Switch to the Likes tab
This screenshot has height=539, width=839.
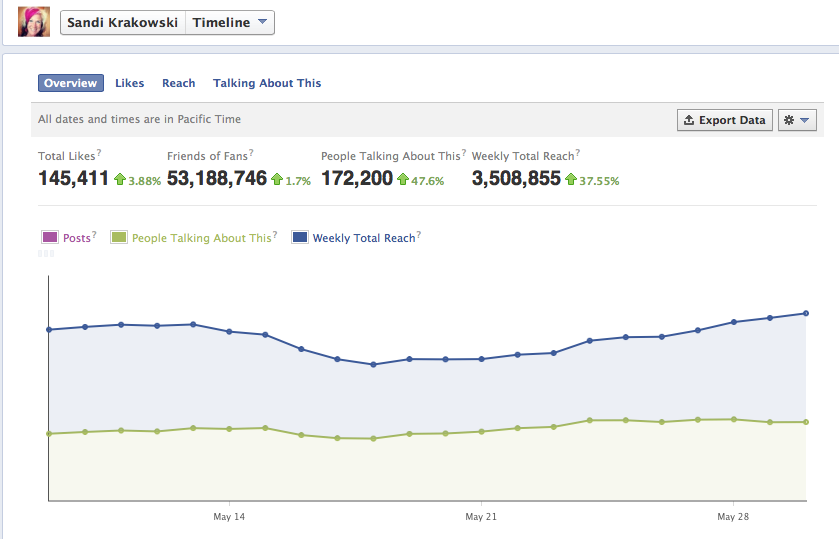[x=129, y=83]
